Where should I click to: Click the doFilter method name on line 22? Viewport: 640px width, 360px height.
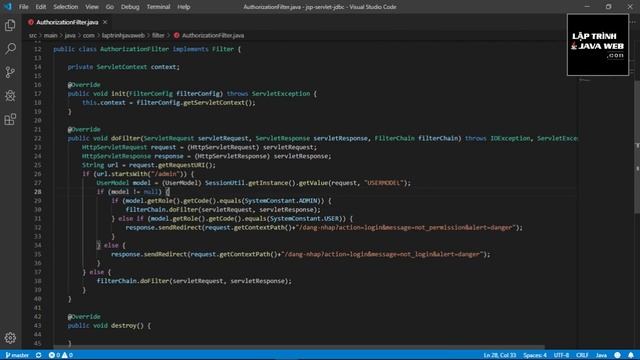126,138
